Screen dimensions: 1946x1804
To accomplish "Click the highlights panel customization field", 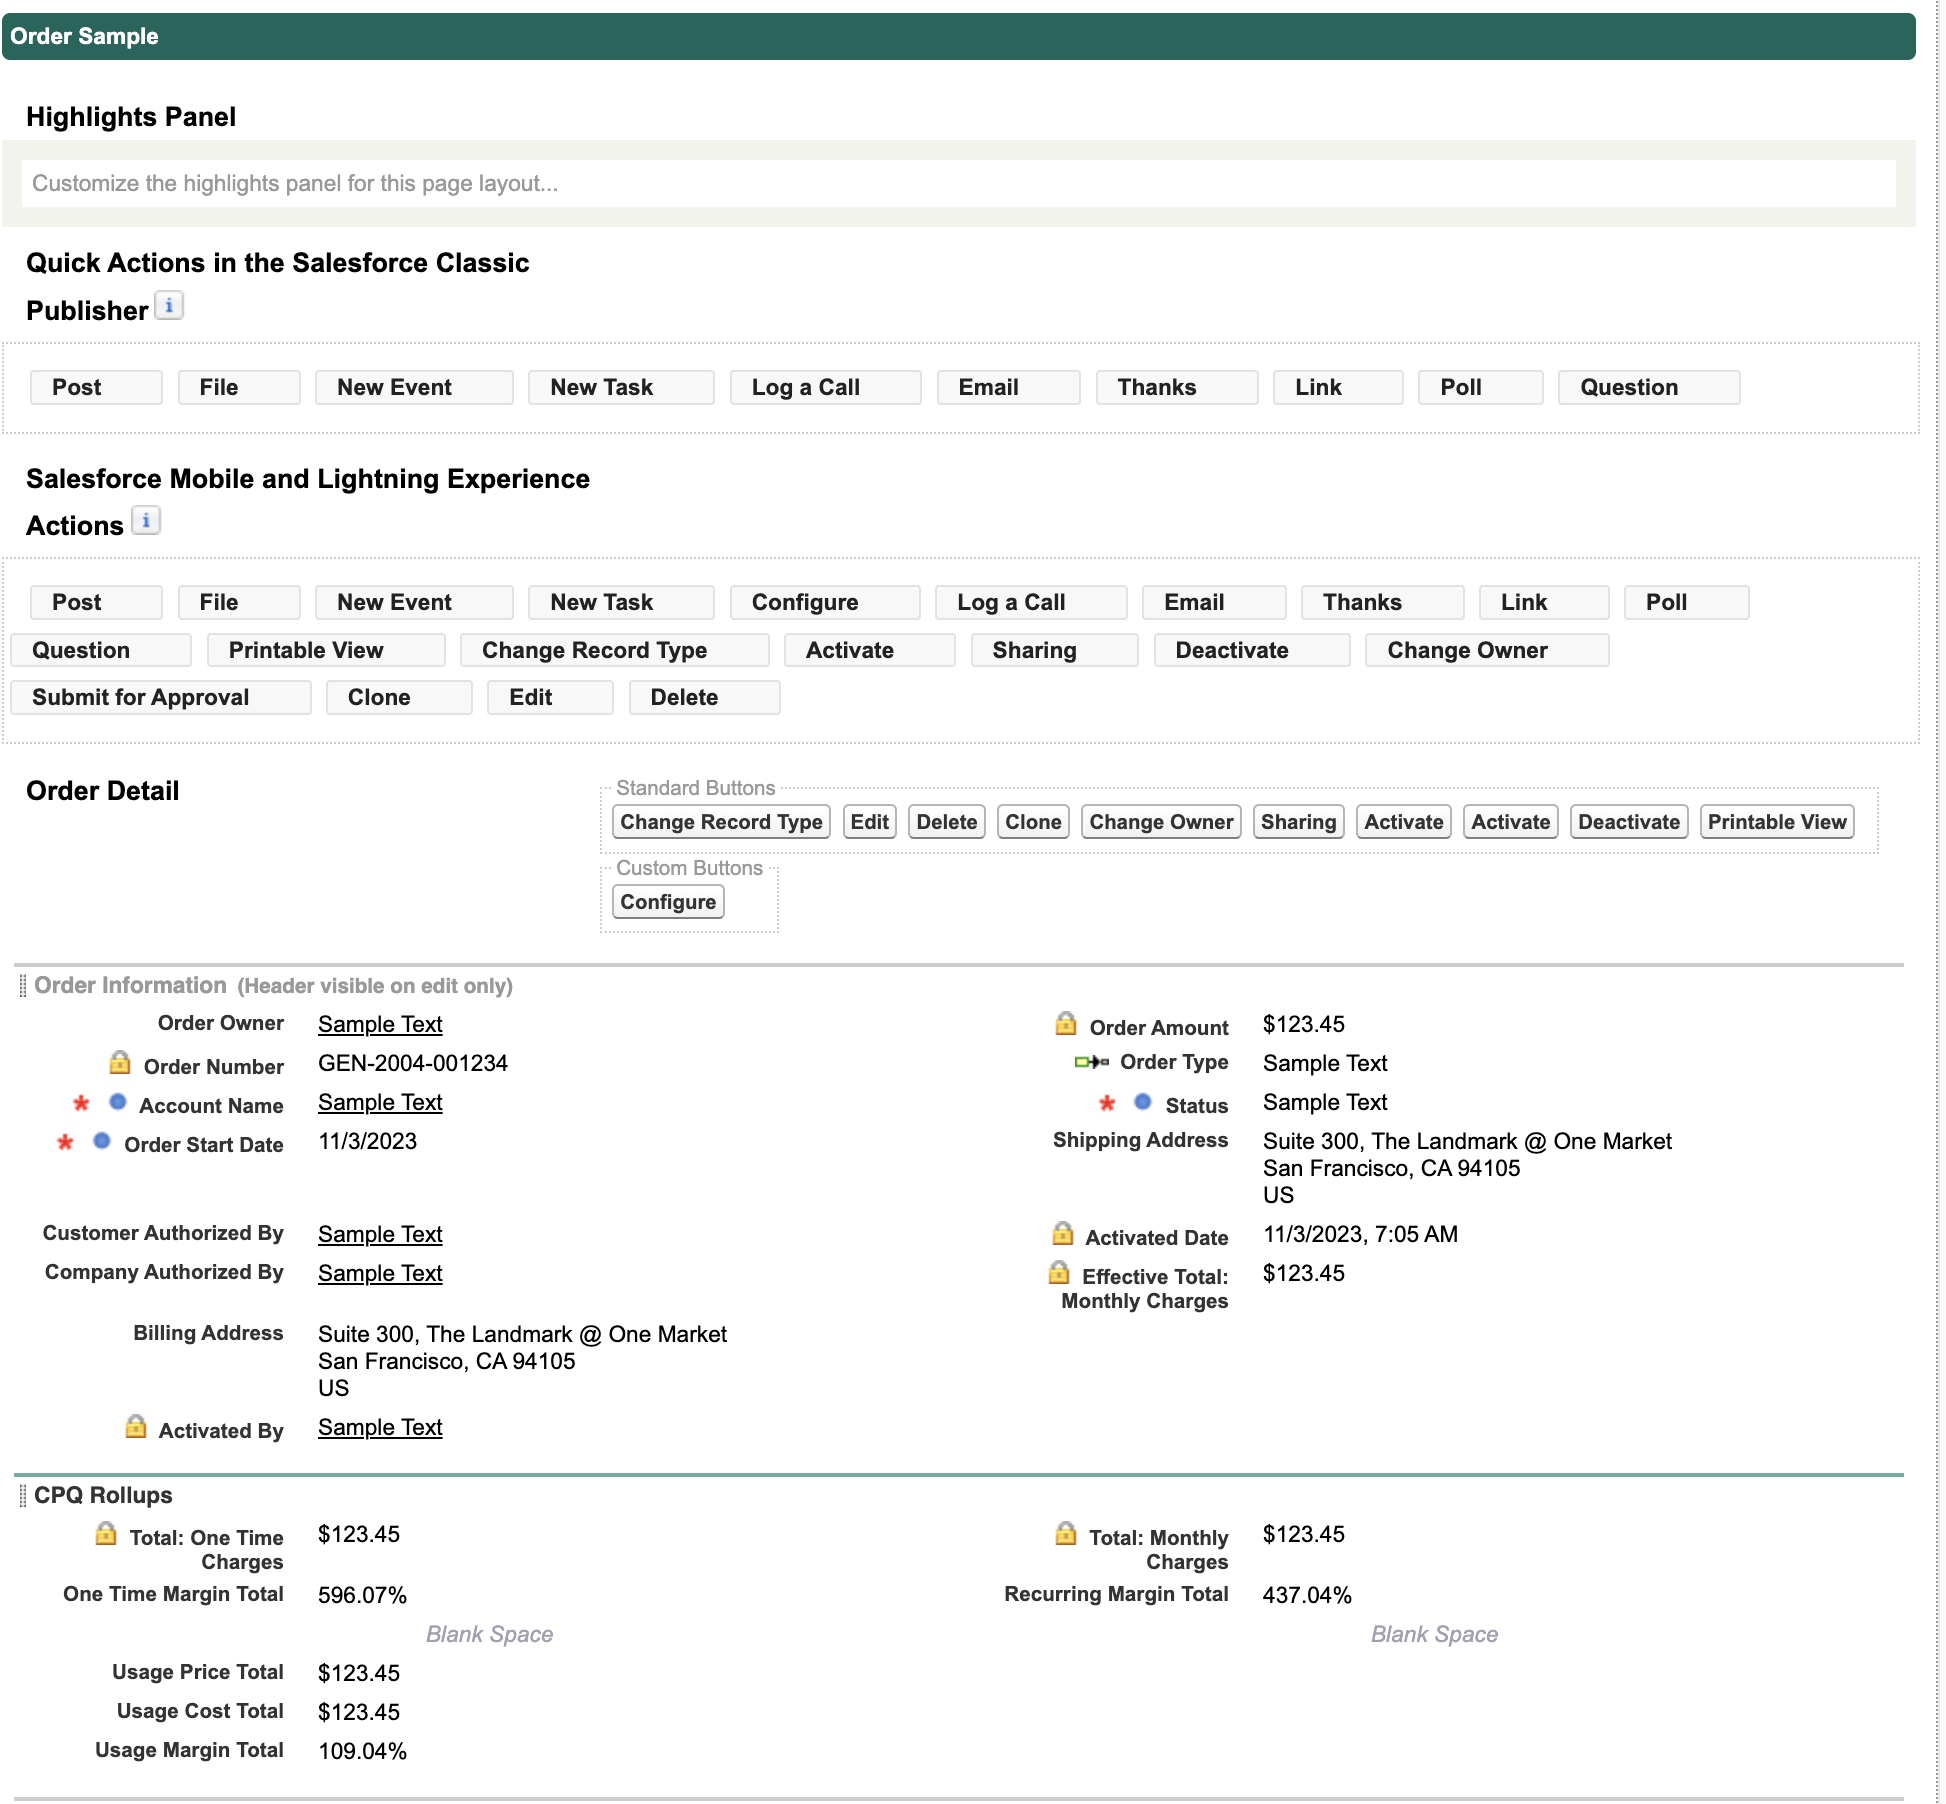I will [958, 184].
